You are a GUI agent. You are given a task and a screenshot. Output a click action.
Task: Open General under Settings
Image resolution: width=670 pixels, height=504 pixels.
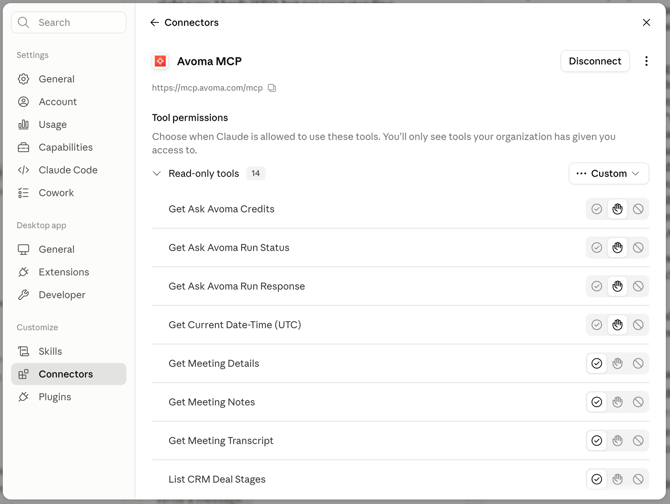[x=69, y=79]
